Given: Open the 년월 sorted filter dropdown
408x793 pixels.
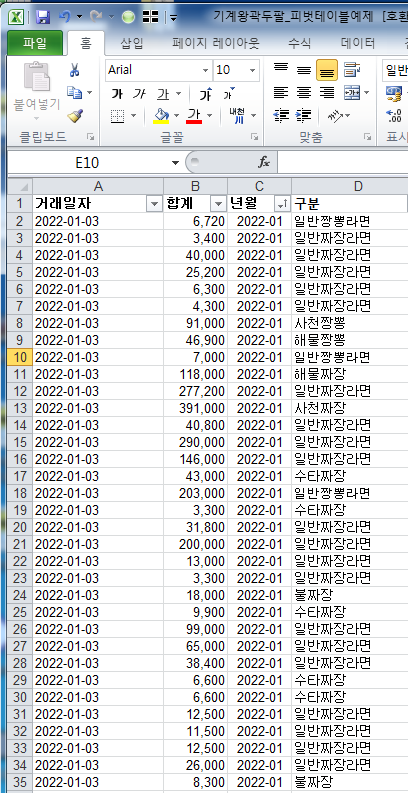Looking at the screenshot, I should coord(282,204).
